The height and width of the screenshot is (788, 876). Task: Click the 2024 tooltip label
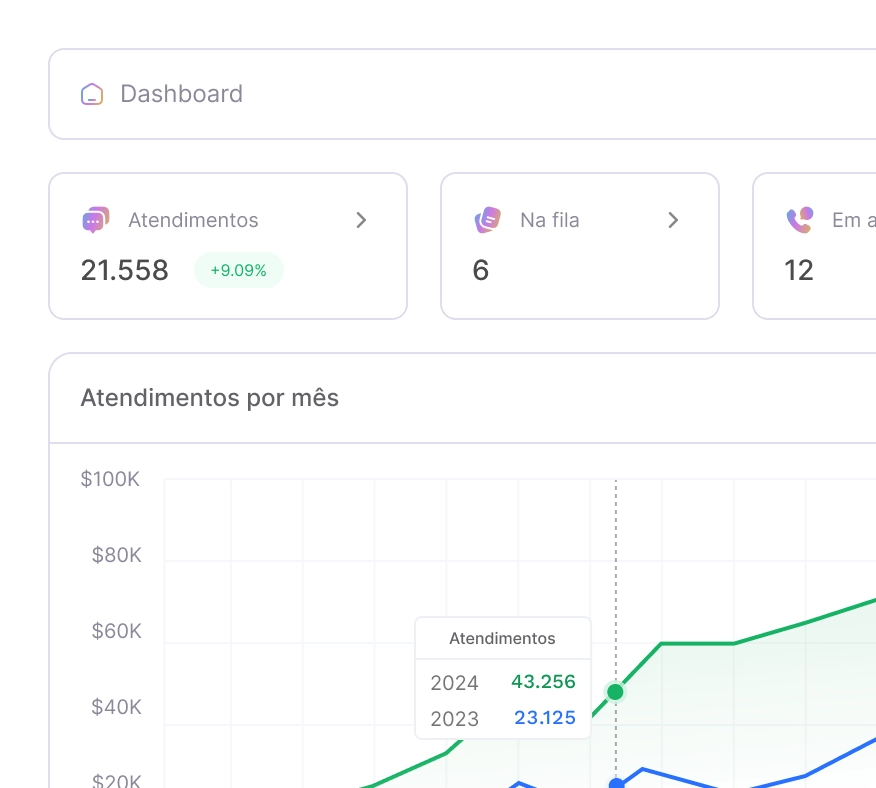pyautogui.click(x=454, y=683)
